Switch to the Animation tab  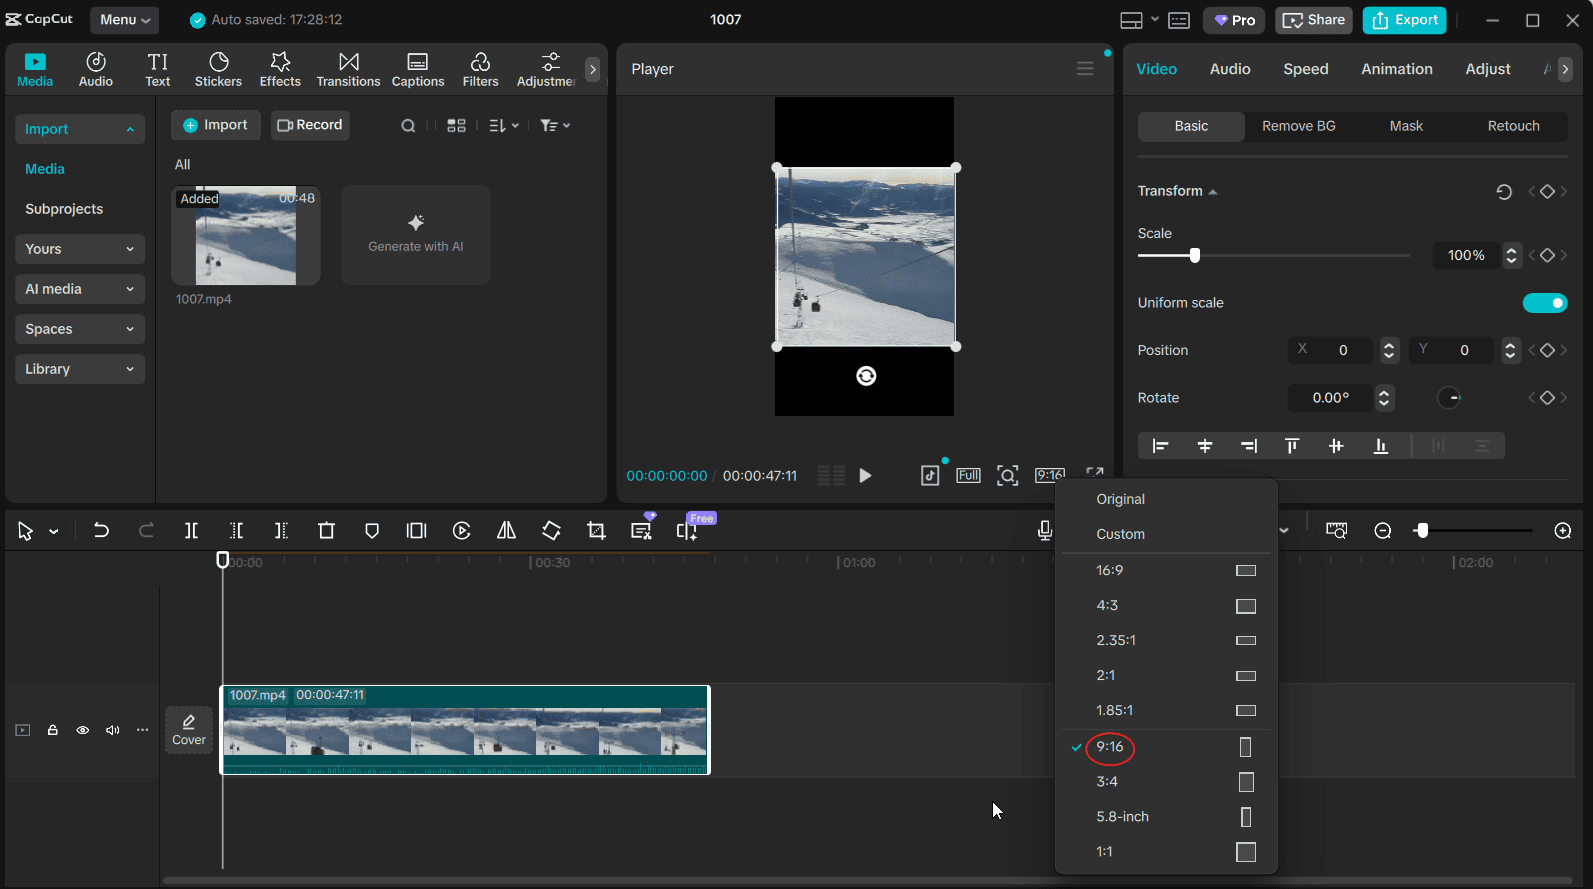click(x=1396, y=69)
